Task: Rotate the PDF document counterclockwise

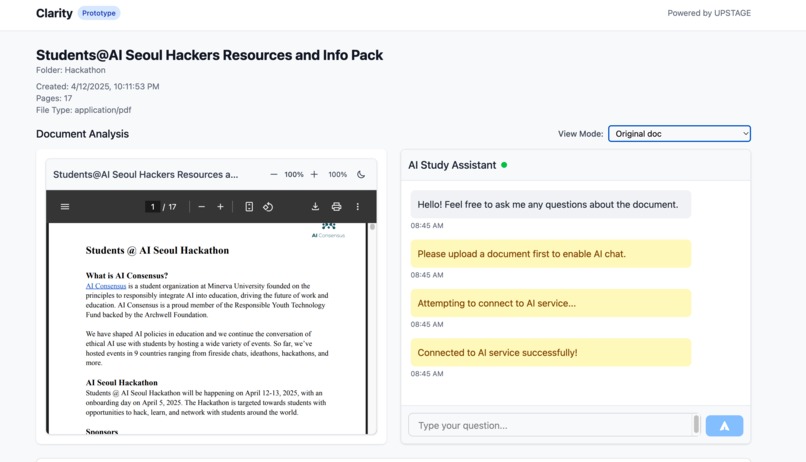Action: click(268, 207)
